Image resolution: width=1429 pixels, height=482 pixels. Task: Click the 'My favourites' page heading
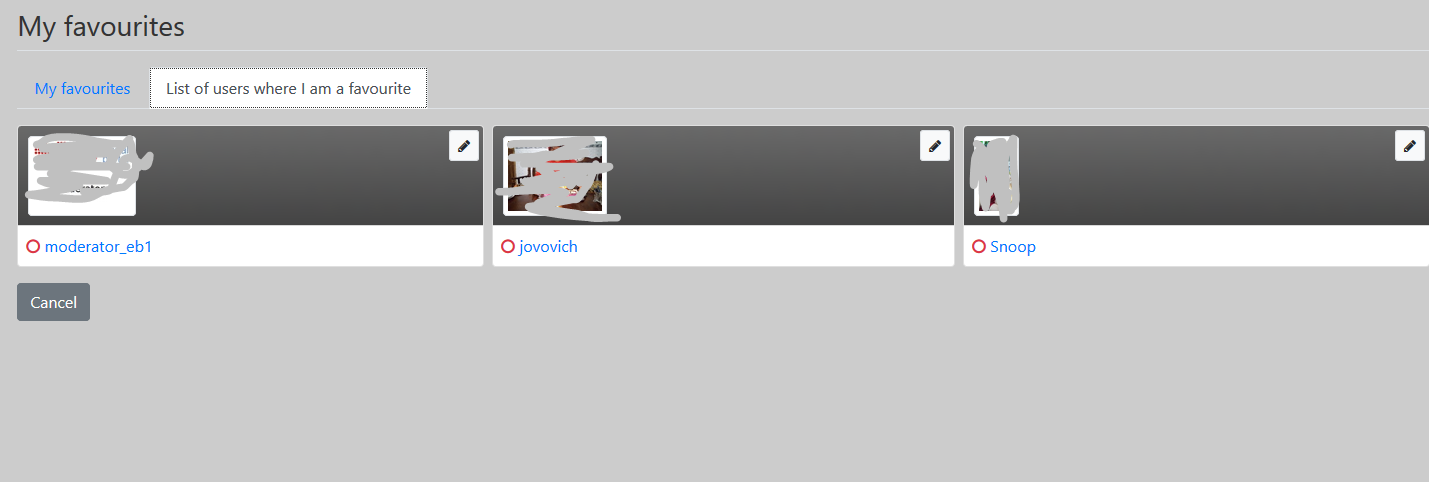point(101,26)
